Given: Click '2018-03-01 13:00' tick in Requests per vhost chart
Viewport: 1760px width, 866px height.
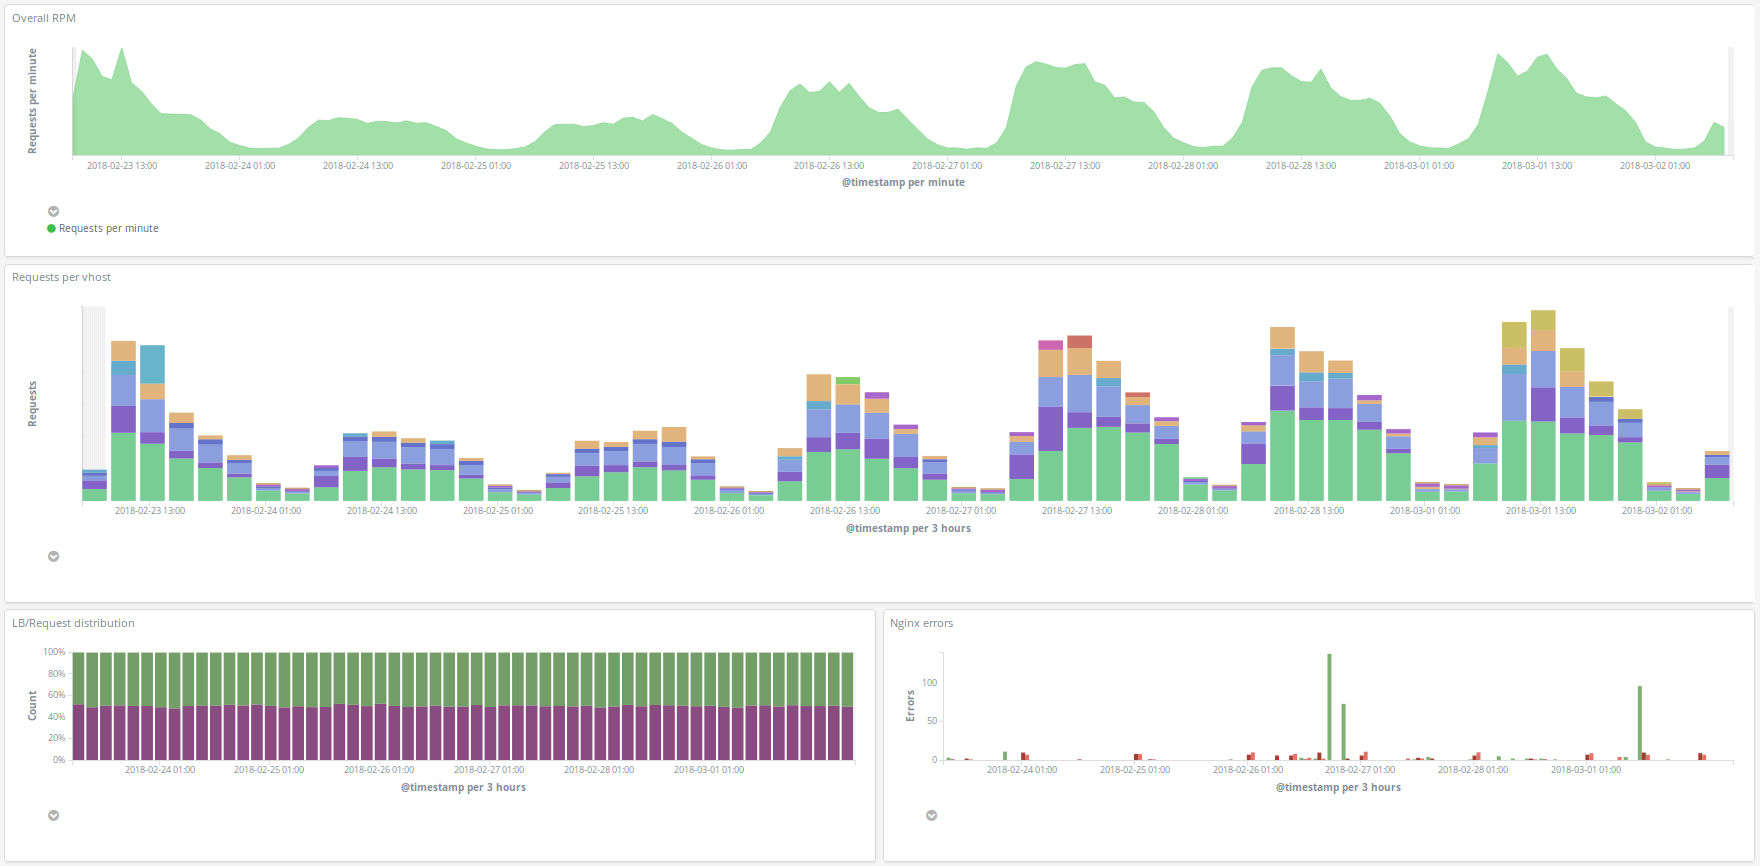Looking at the screenshot, I should click(1541, 511).
